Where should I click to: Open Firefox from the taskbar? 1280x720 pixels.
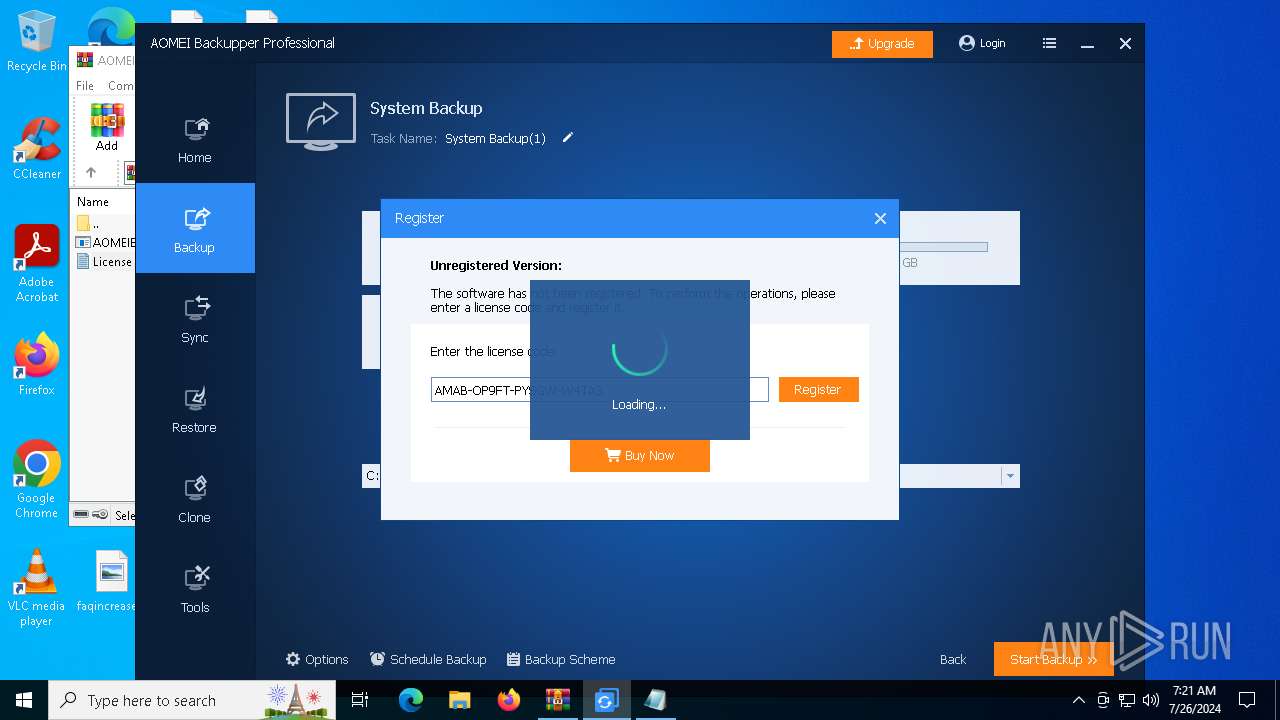[x=509, y=700]
